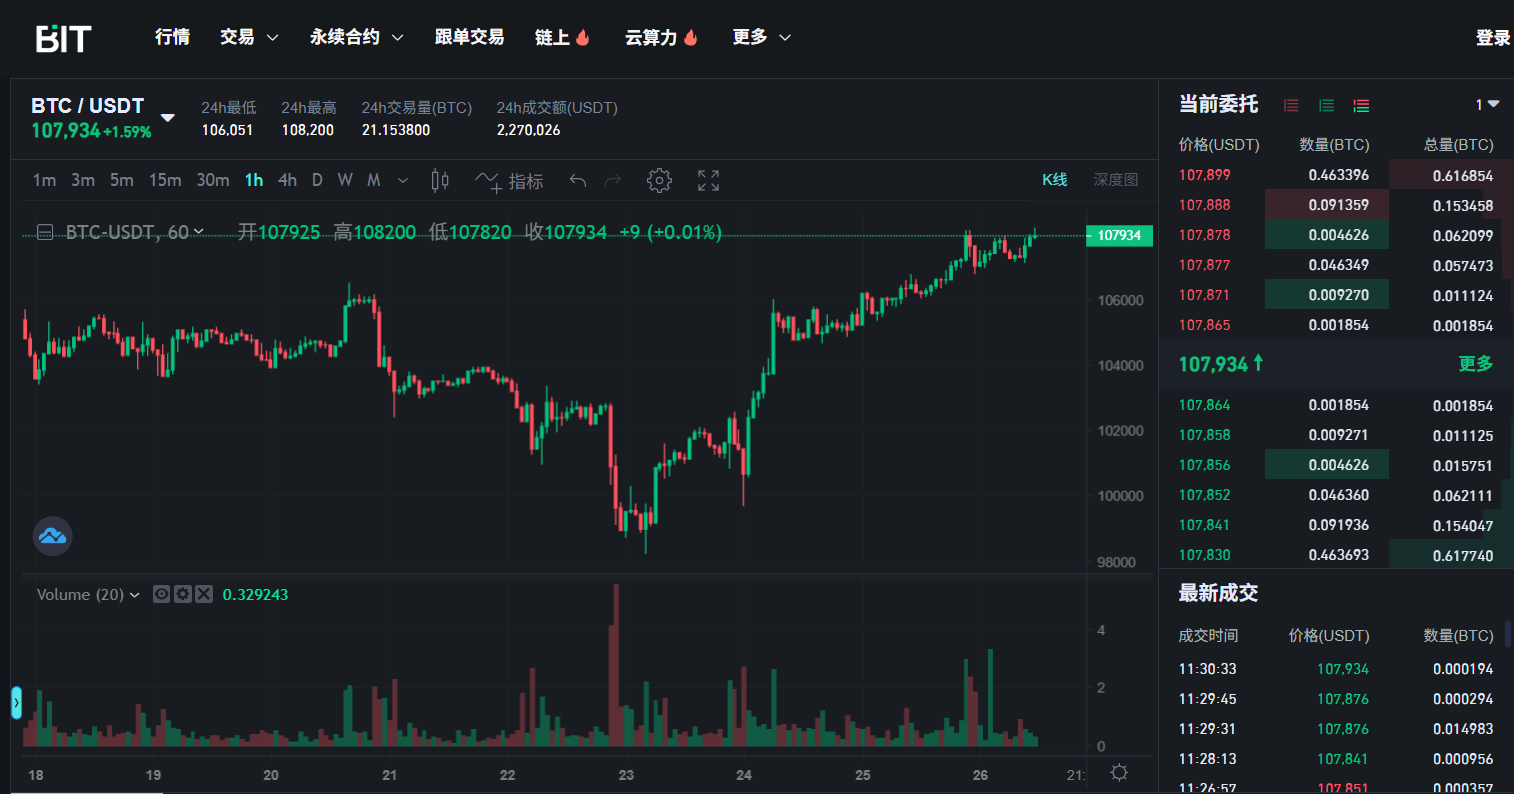Screen dimensions: 1514x794
Task: Show only sell orders in order book
Action: click(x=1291, y=105)
